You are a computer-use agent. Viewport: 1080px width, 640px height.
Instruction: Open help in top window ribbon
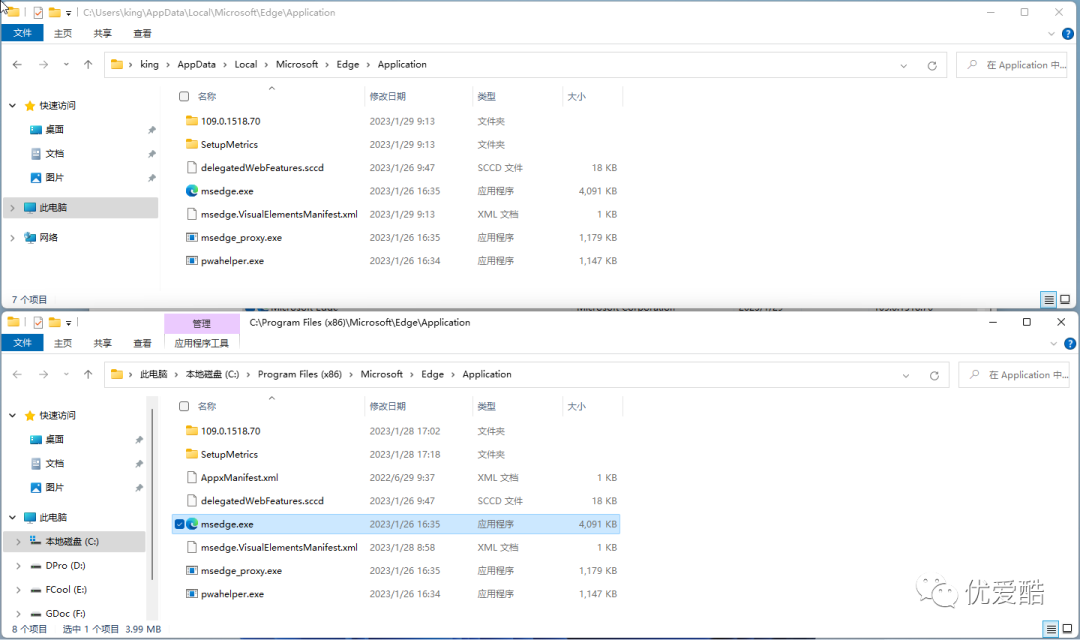[x=1068, y=34]
